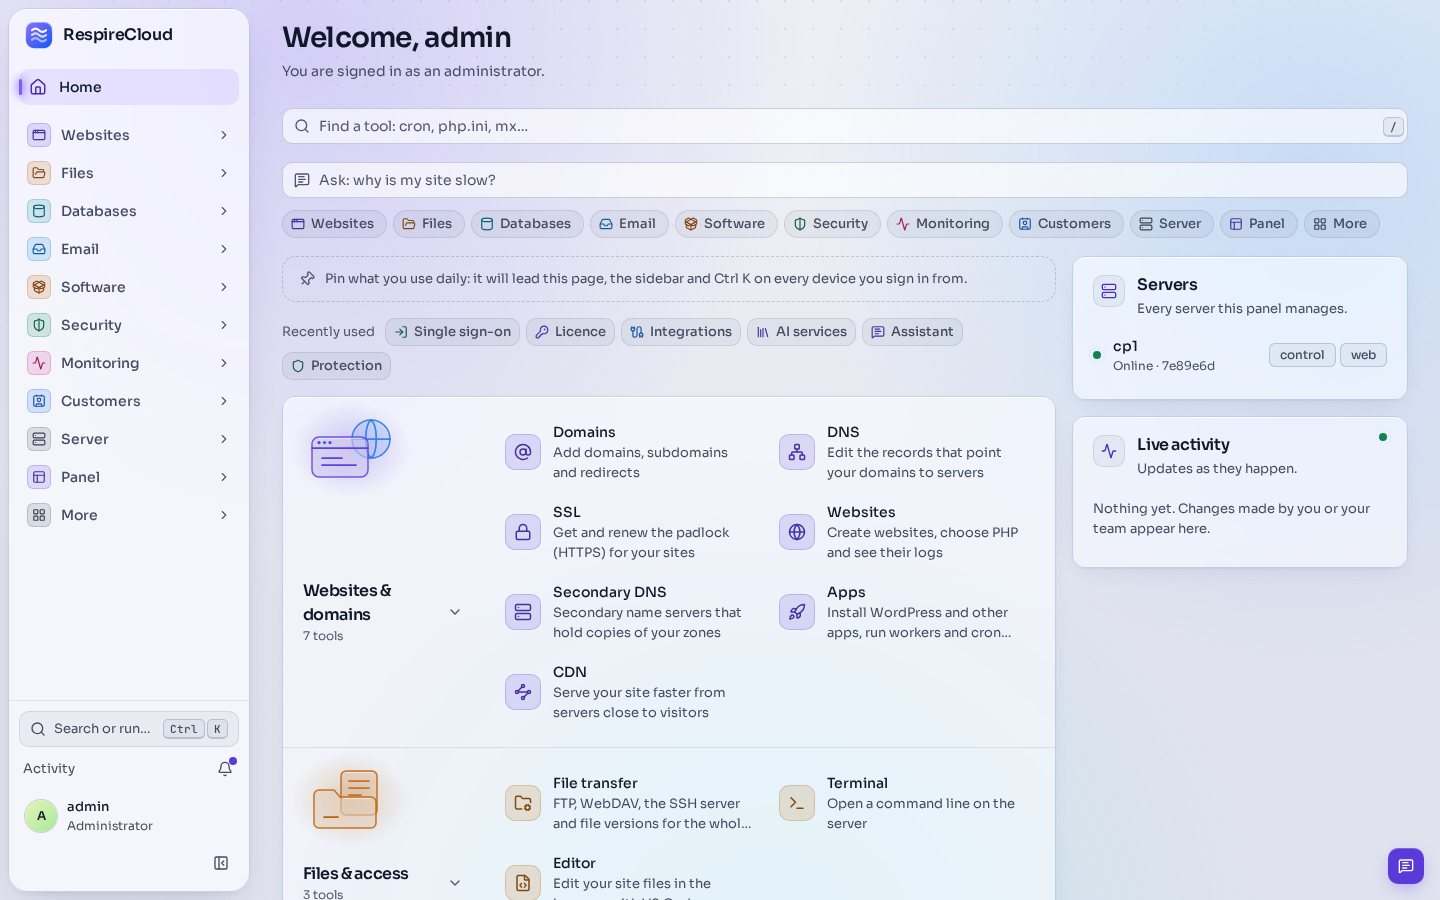Open recently used Single sign-on
Image resolution: width=1440 pixels, height=900 pixels.
tap(452, 332)
